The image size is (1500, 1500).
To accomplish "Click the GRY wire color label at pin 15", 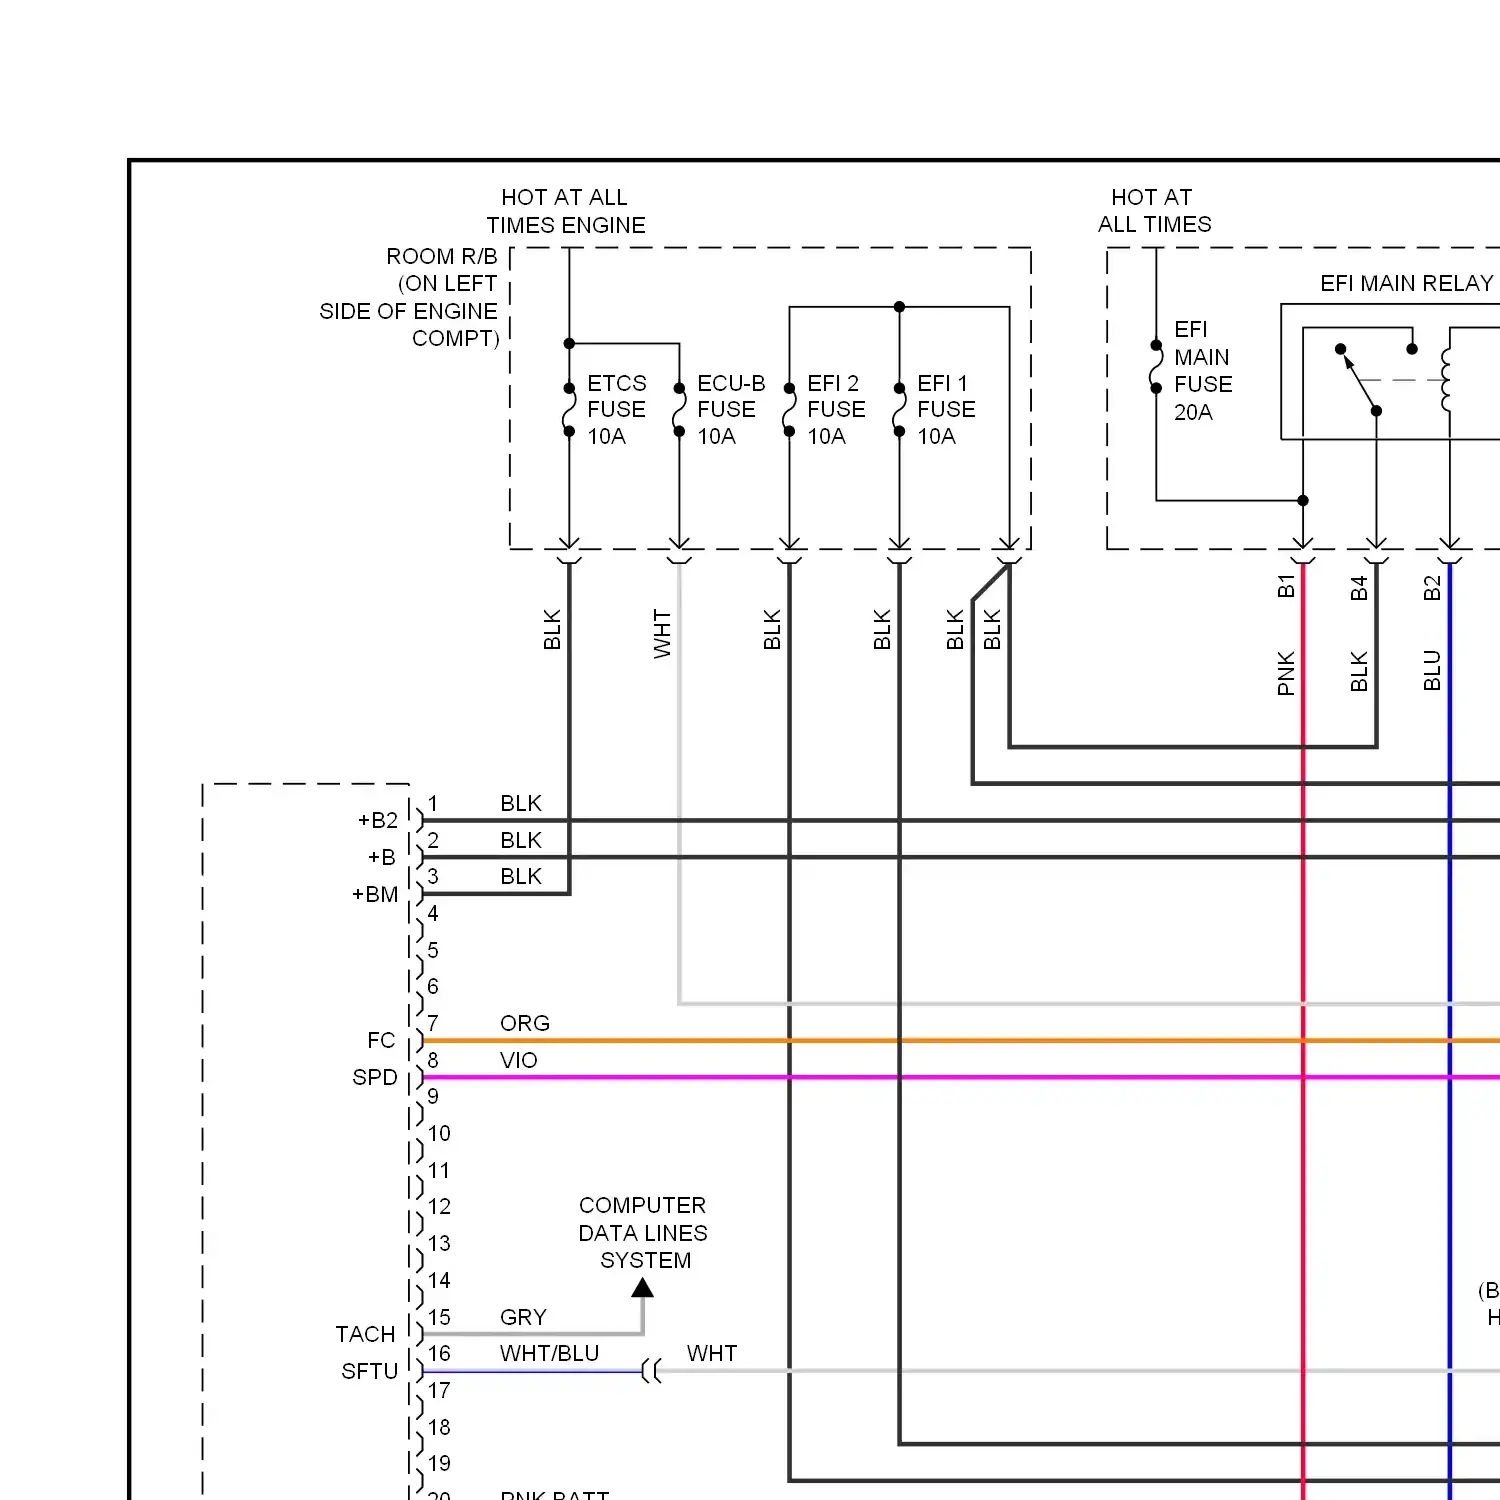I will pyautogui.click(x=523, y=1317).
